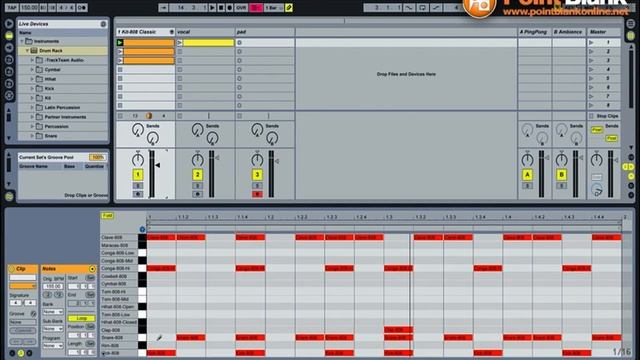The image size is (640, 360).
Task: Toggle track 3 activator button
Action: (257, 175)
